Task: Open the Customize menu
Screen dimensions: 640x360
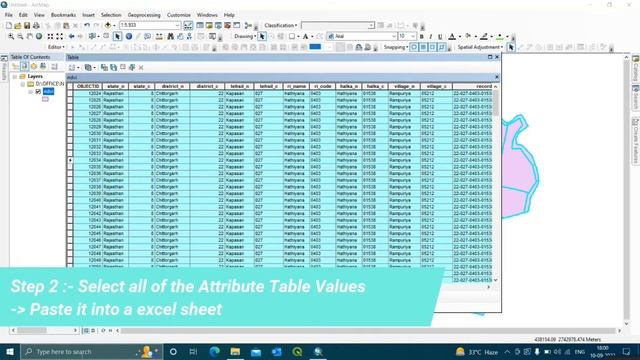Action: 179,15
